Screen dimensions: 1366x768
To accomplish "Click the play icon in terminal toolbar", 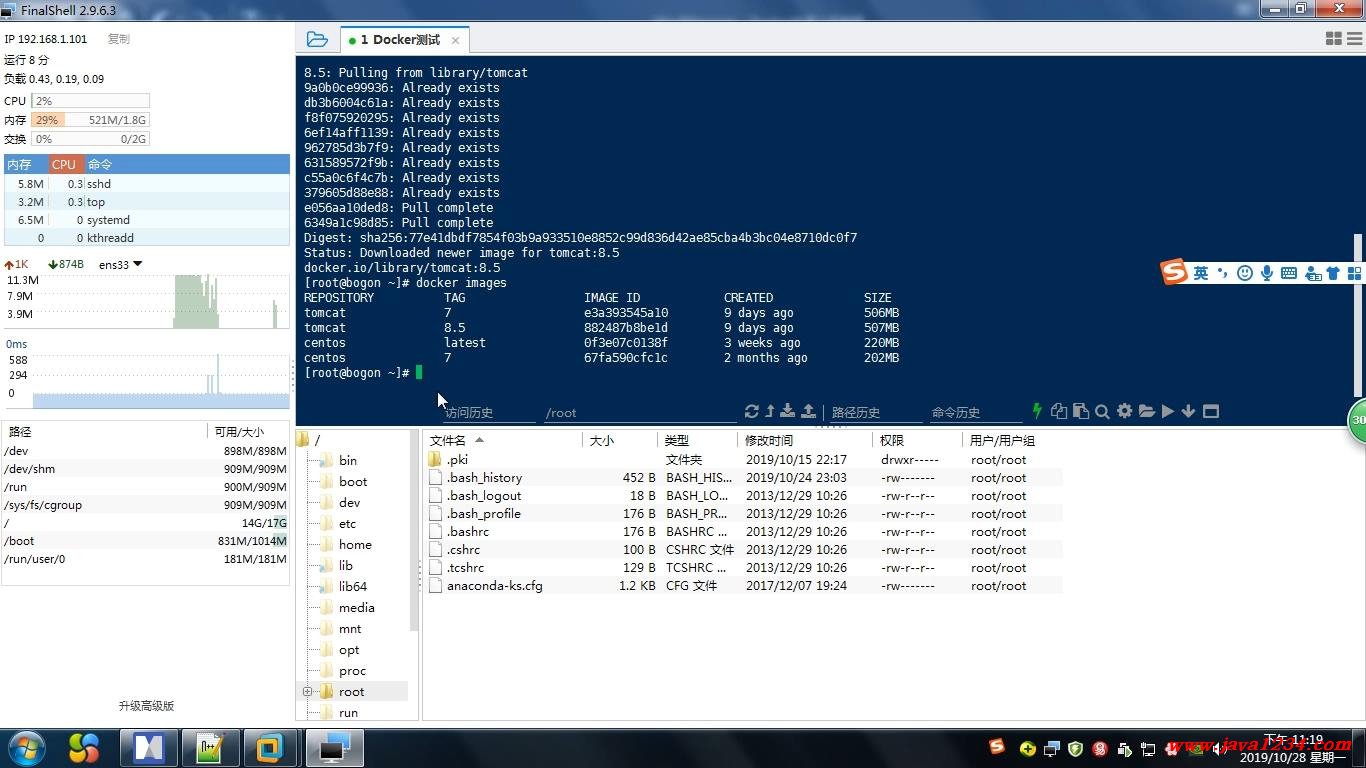I will click(1168, 411).
